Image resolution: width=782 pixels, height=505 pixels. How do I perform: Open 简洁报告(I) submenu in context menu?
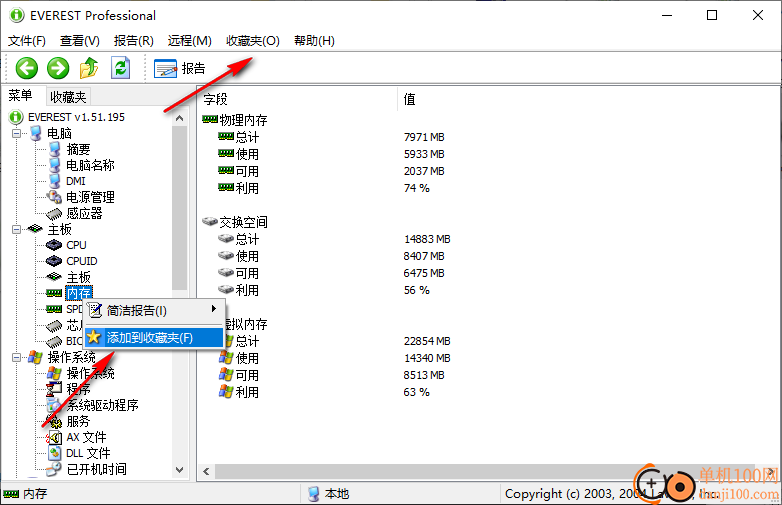(154, 311)
